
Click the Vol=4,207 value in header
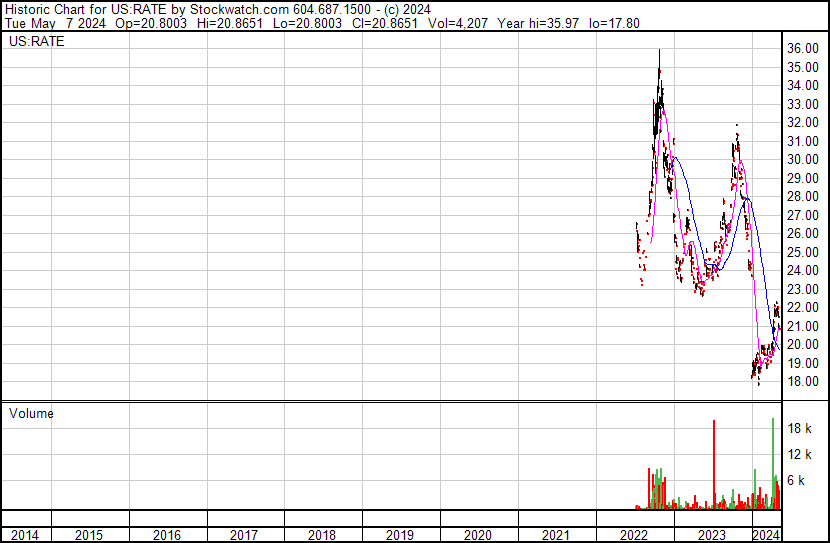point(457,23)
